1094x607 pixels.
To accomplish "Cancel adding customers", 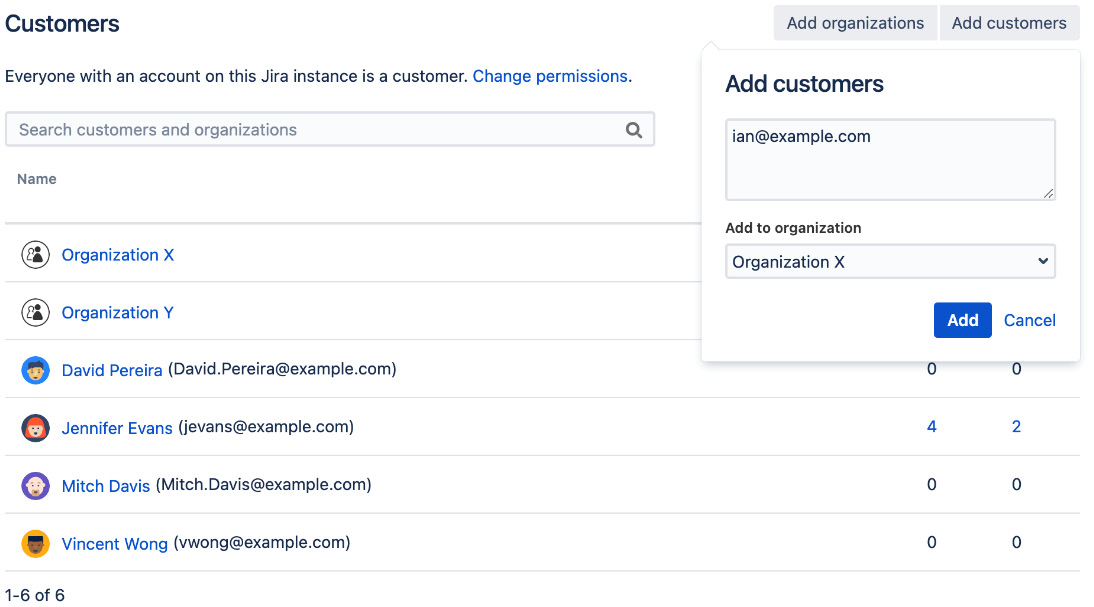I will tap(1029, 320).
